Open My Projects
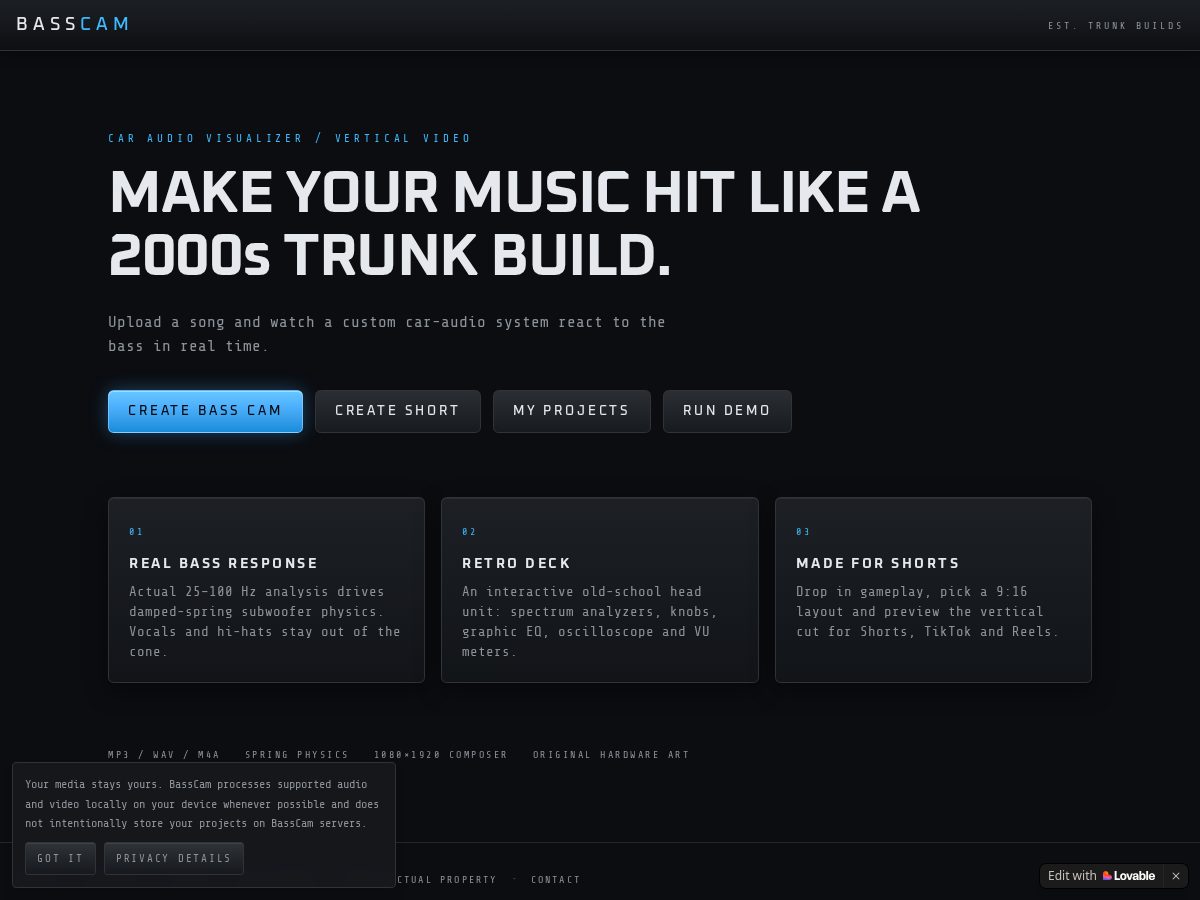 click(x=572, y=411)
